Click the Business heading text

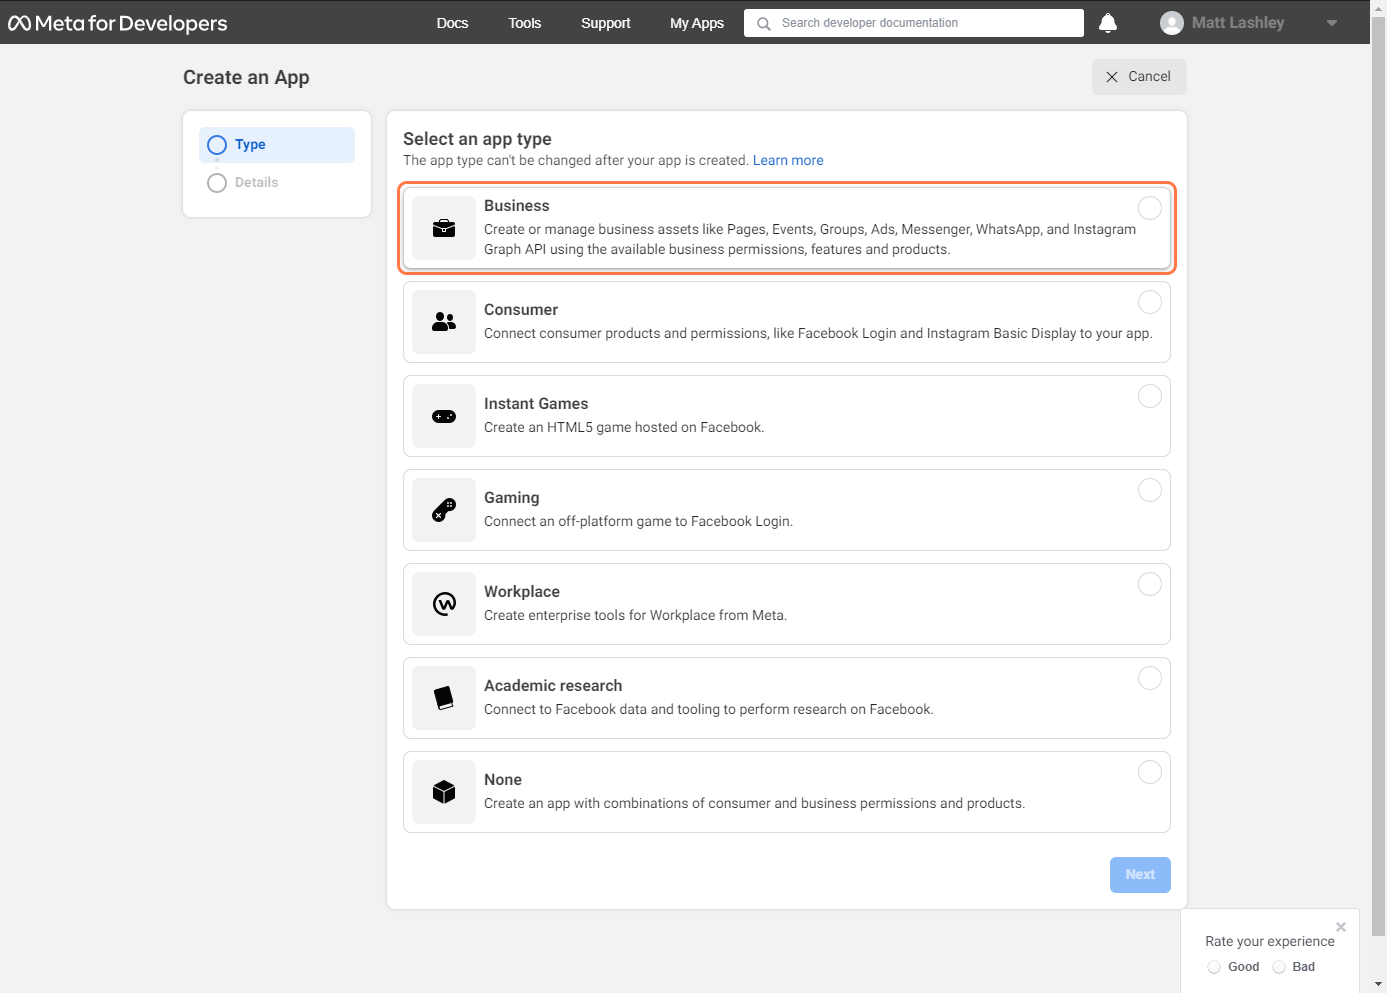tap(517, 206)
